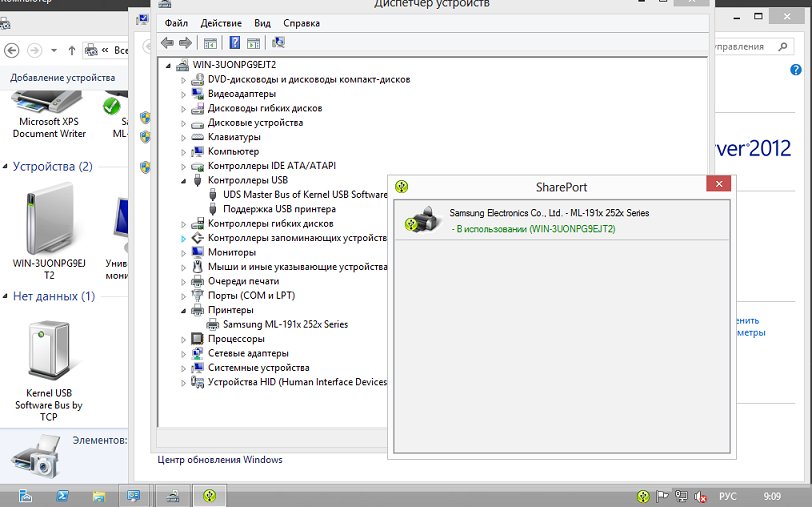Click the blue help icon in Control Panel
This screenshot has width=812, height=507.
[796, 69]
